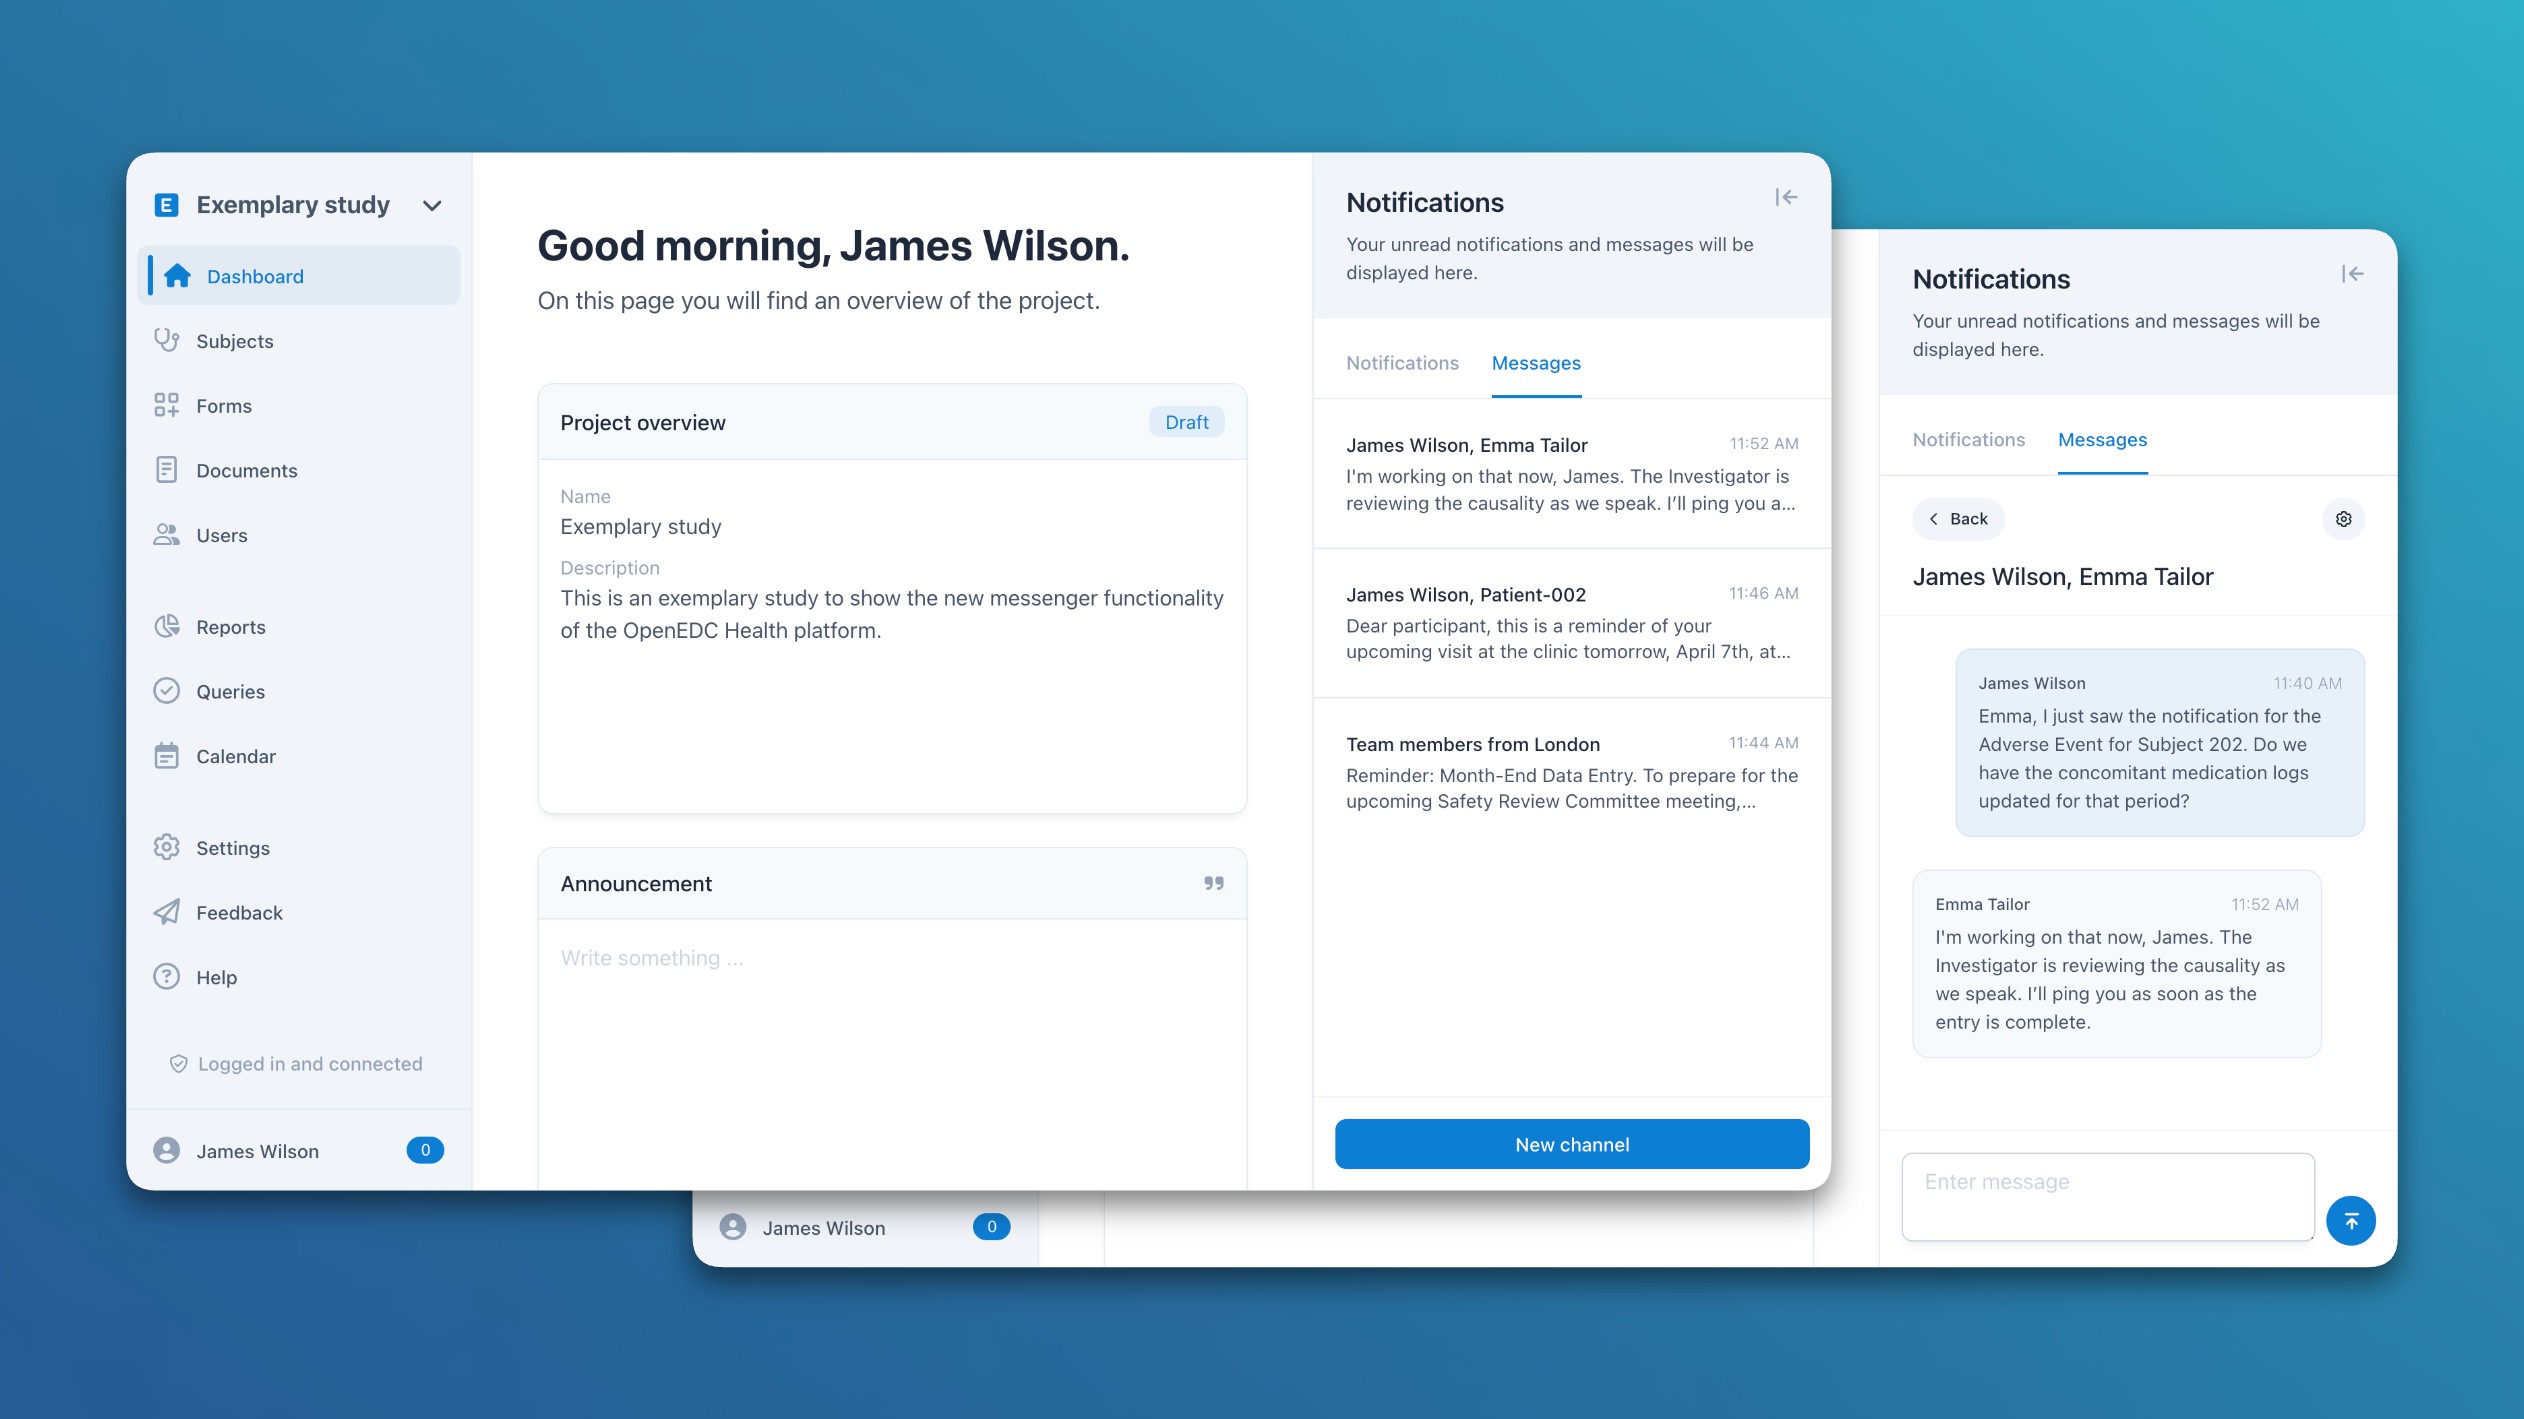
Task: Open the Calendar view
Action: [x=236, y=756]
